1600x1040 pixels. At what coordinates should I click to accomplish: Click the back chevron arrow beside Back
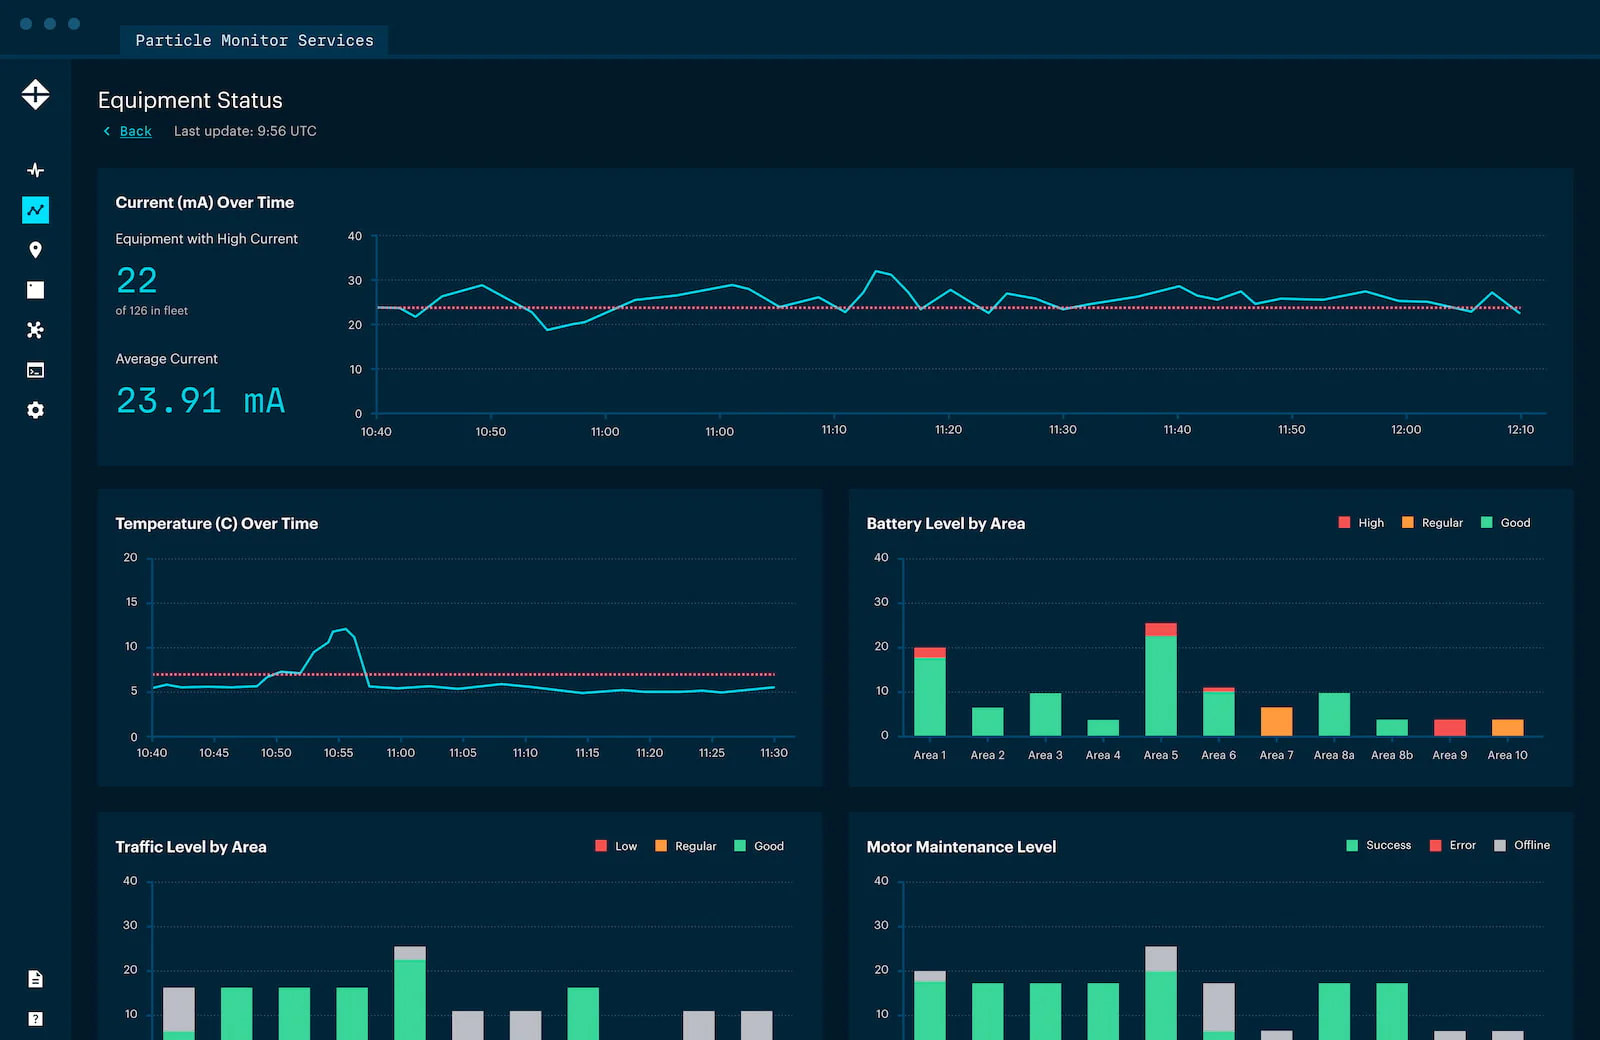click(107, 131)
